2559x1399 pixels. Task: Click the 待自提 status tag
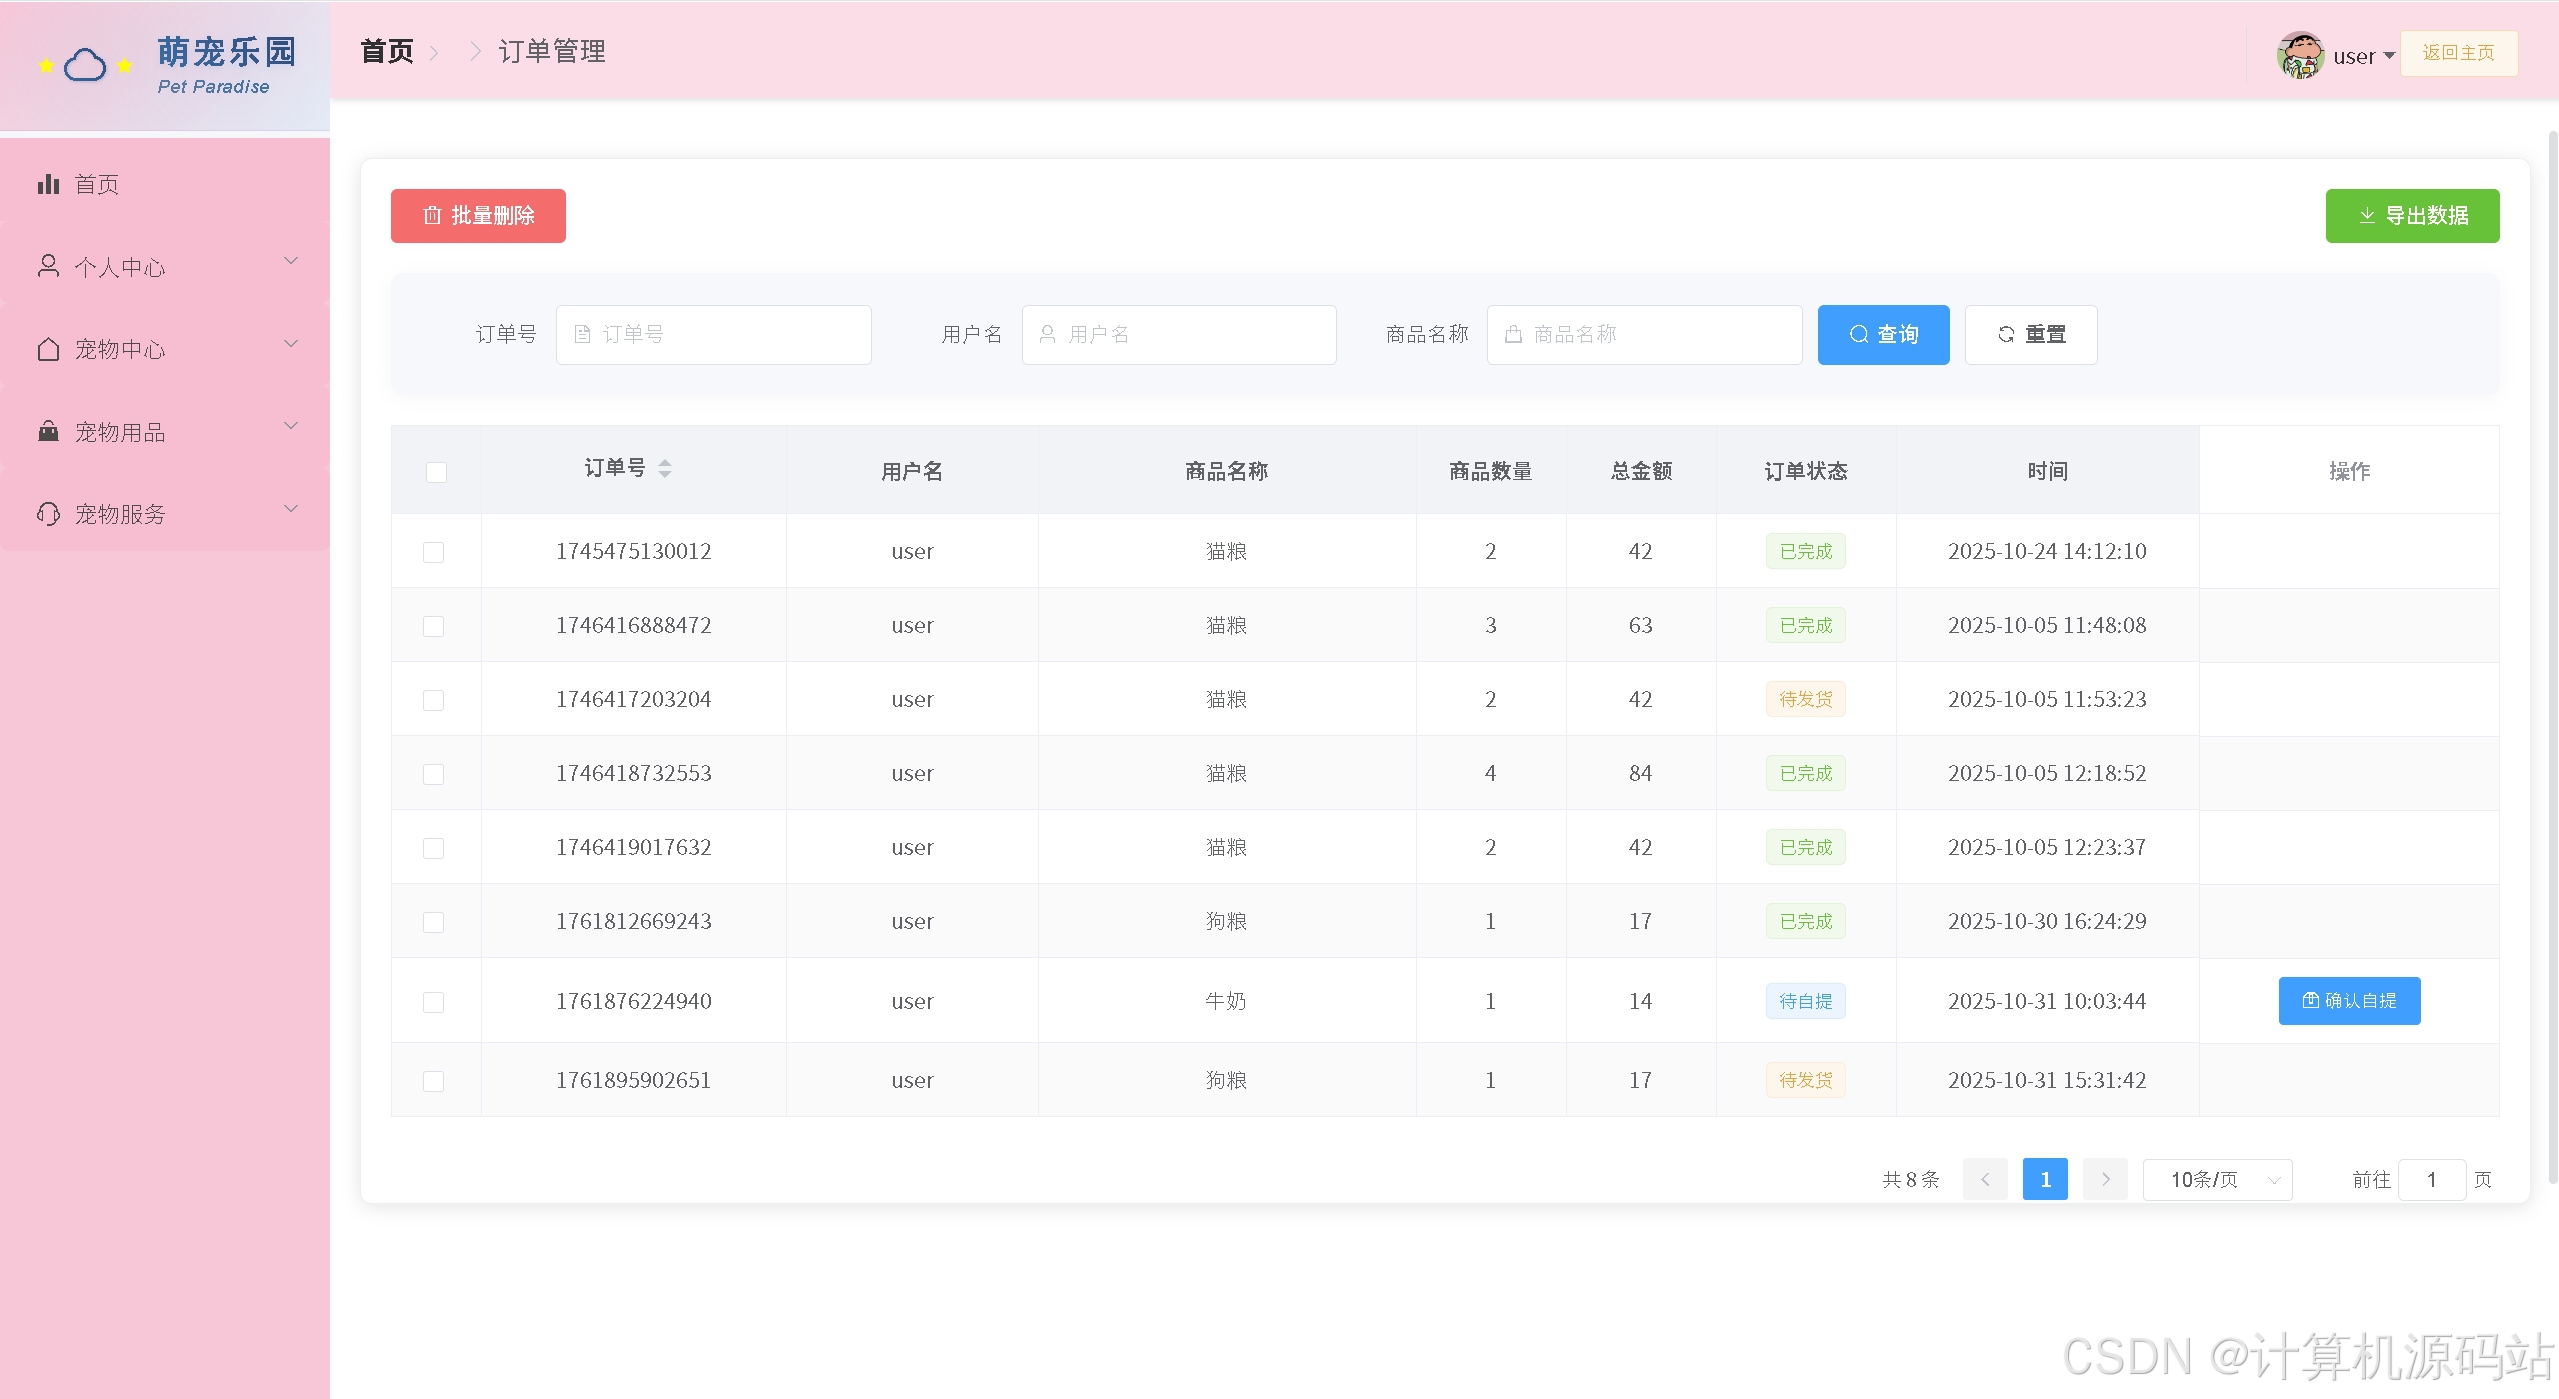pos(1806,1001)
